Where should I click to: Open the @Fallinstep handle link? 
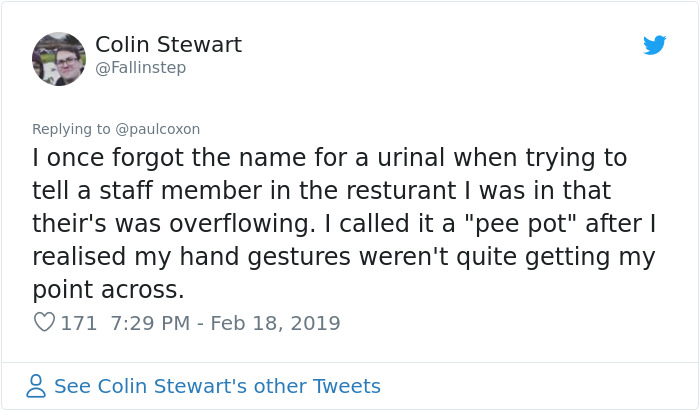[x=140, y=68]
